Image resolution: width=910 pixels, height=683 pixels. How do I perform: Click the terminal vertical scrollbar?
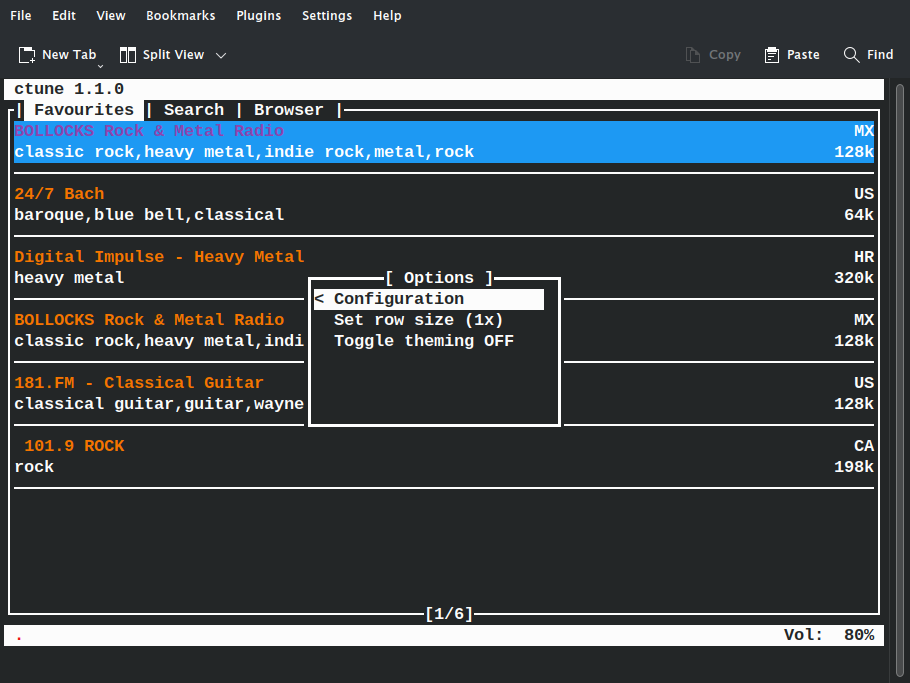point(900,380)
